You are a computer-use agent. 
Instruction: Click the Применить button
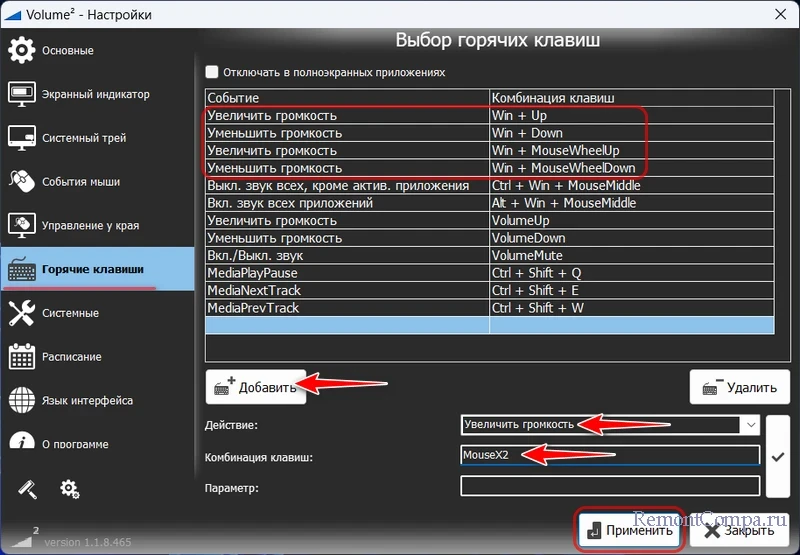tap(630, 531)
